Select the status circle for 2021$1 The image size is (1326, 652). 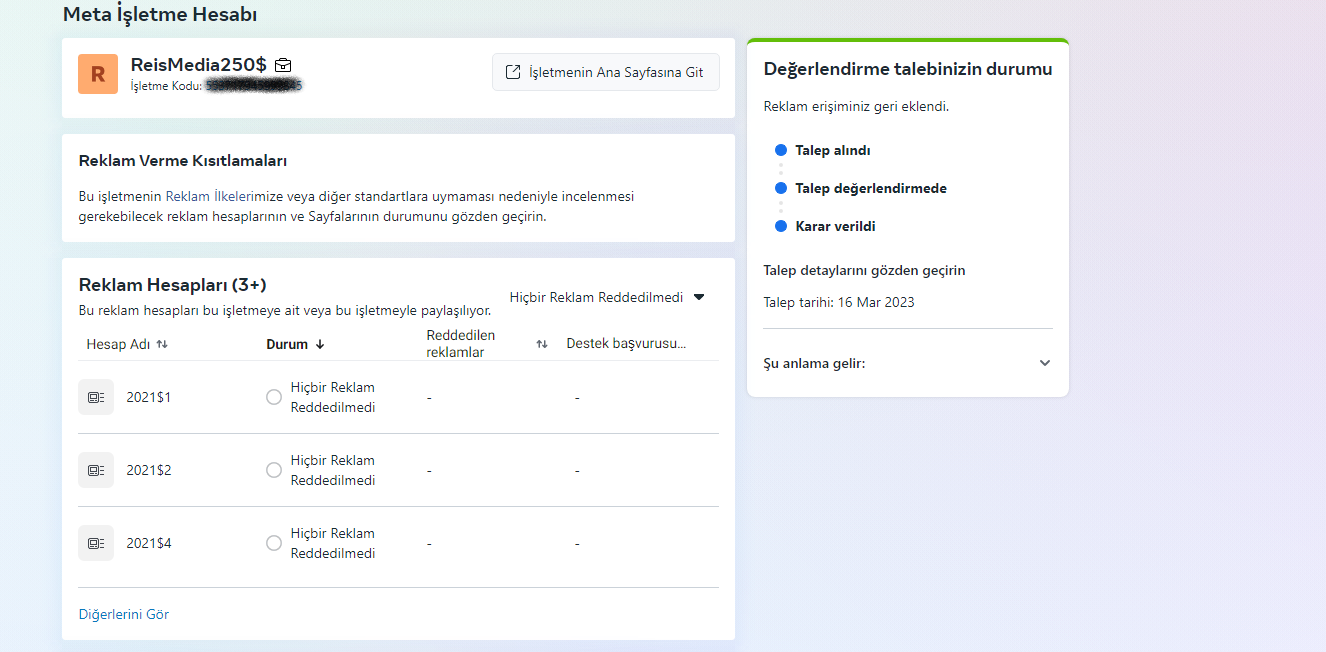274,397
